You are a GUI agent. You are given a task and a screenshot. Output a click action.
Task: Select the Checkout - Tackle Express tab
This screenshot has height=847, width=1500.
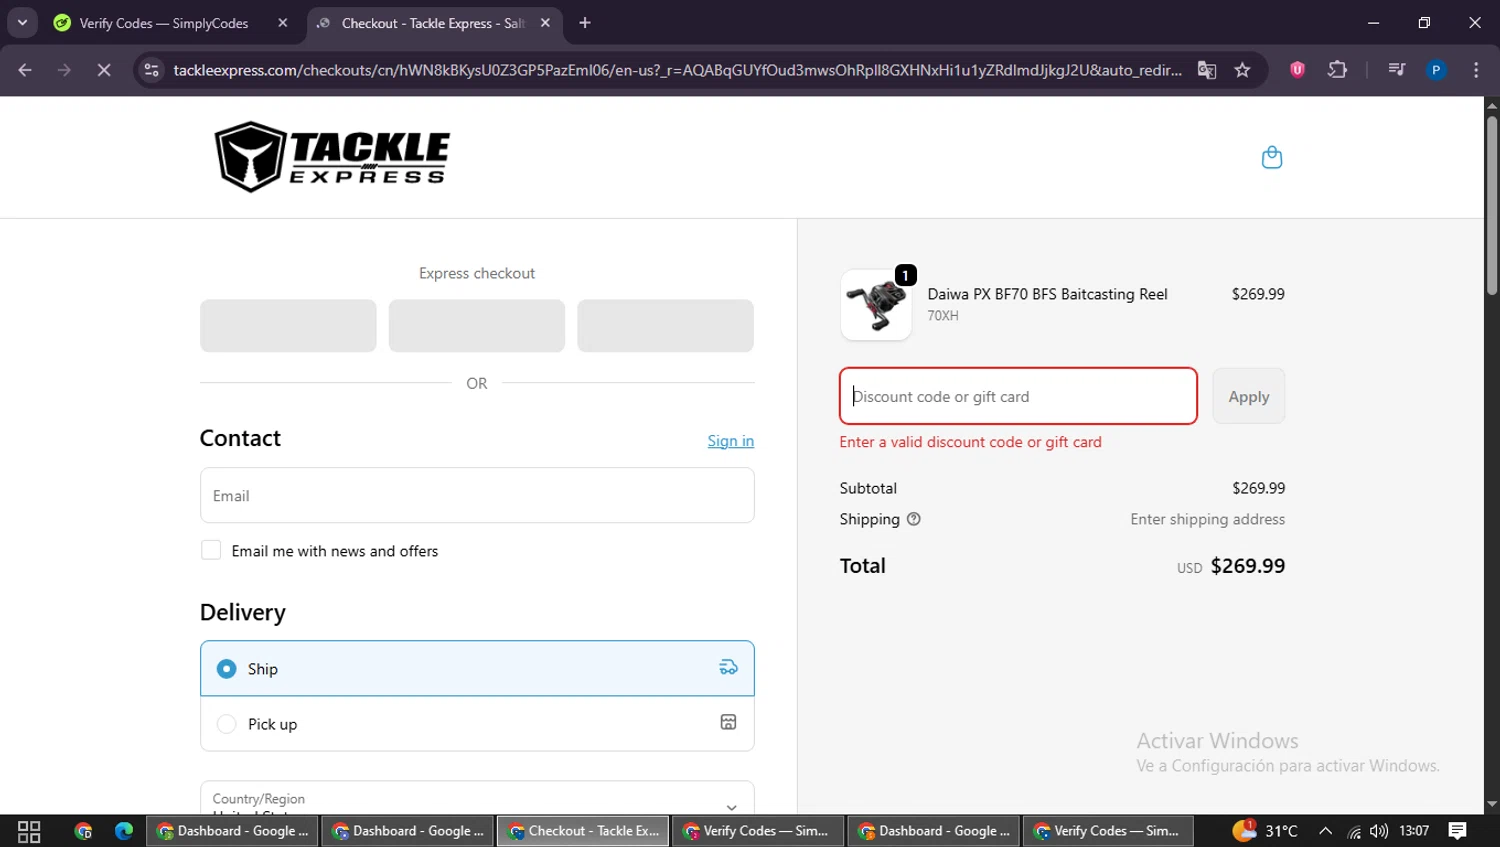(x=433, y=23)
